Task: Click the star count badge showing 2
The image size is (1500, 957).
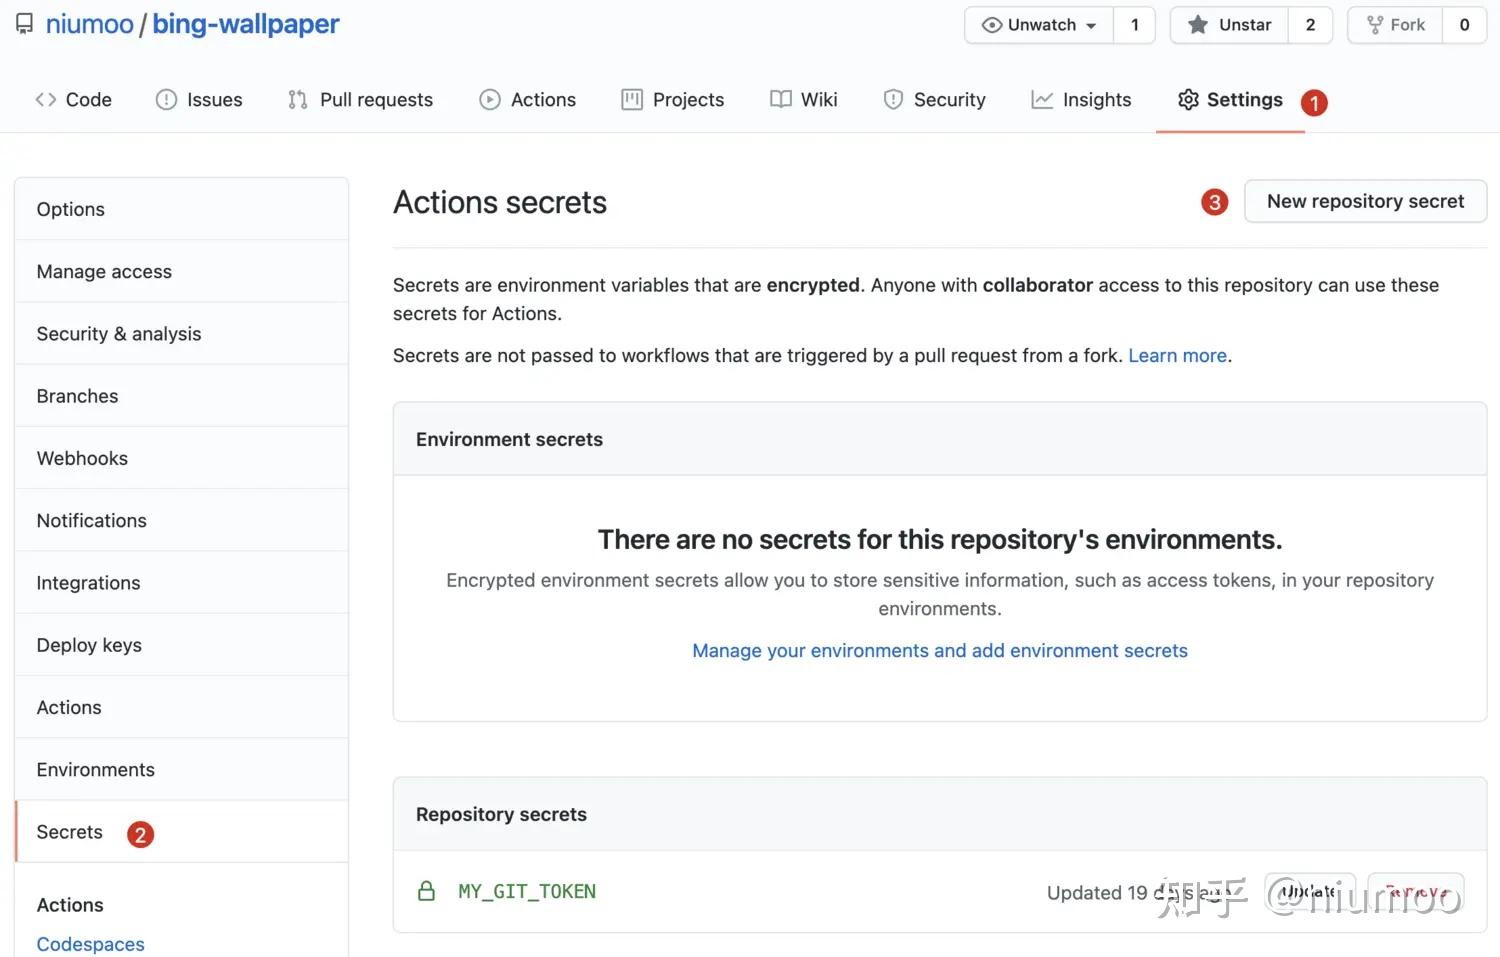Action: click(x=1310, y=25)
